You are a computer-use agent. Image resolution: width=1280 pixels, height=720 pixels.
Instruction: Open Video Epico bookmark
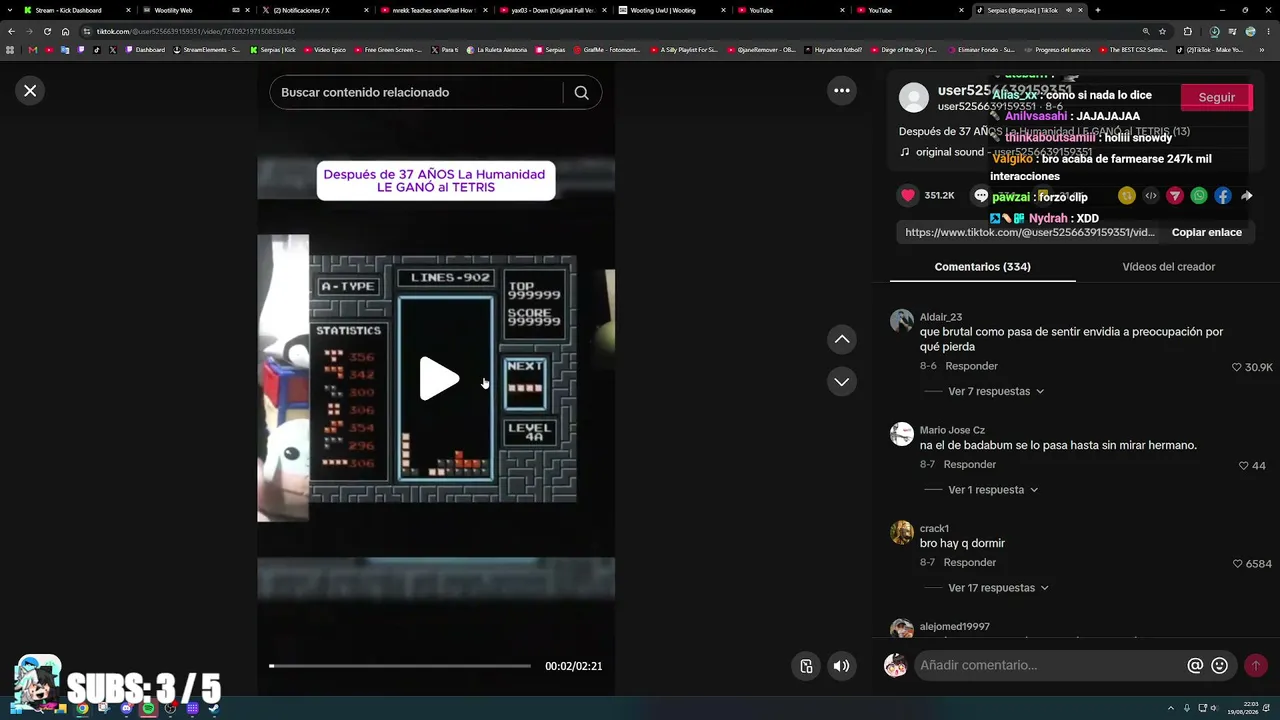tap(325, 49)
